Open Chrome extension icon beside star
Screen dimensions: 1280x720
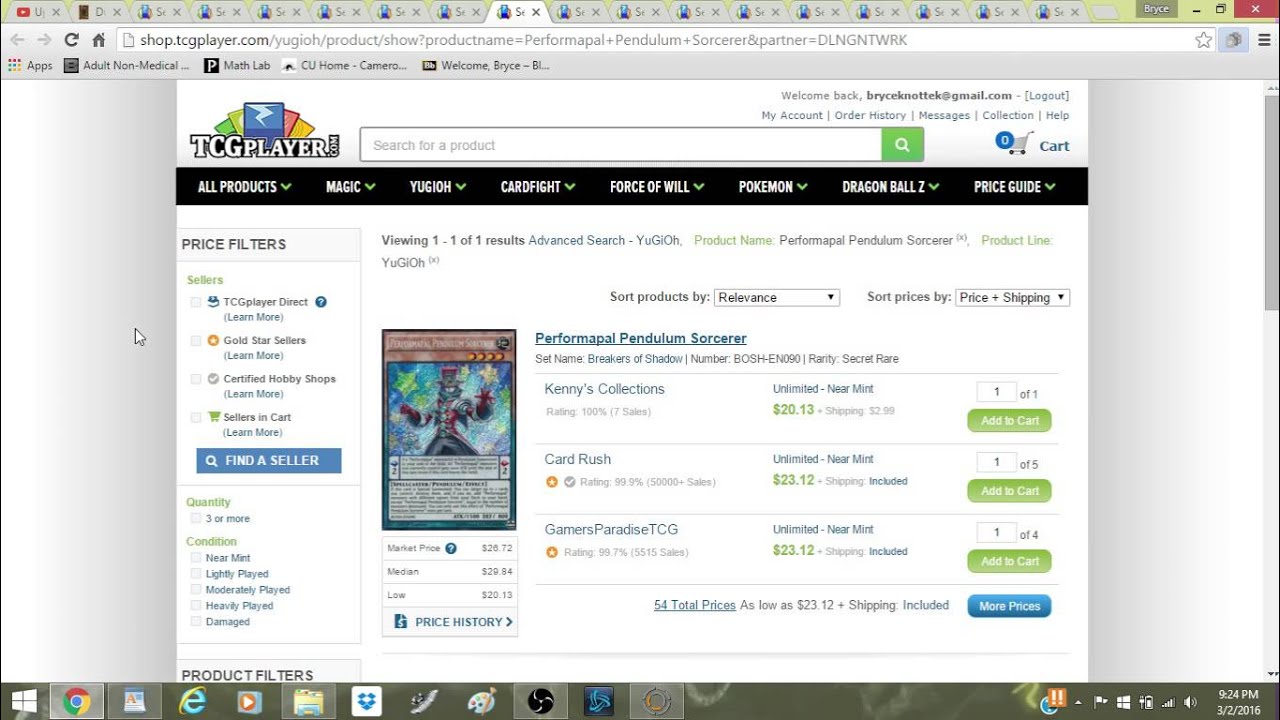coord(1234,40)
